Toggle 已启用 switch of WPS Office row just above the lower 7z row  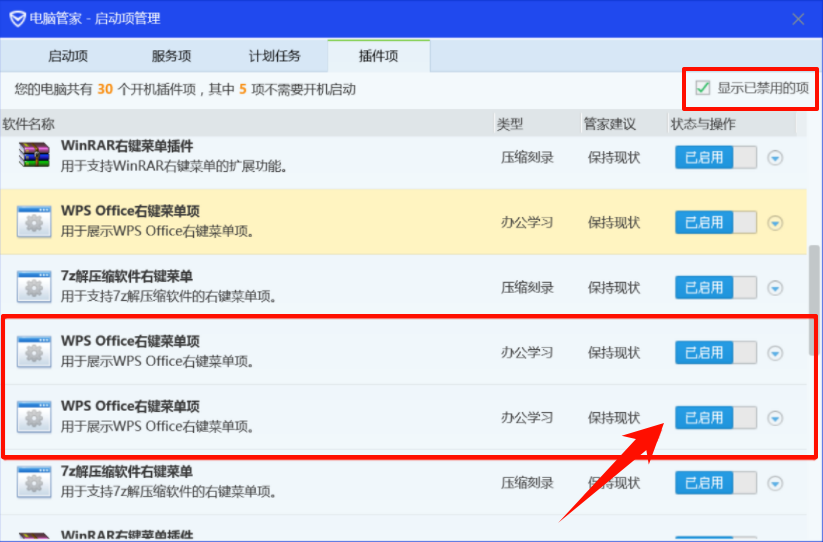click(x=715, y=418)
